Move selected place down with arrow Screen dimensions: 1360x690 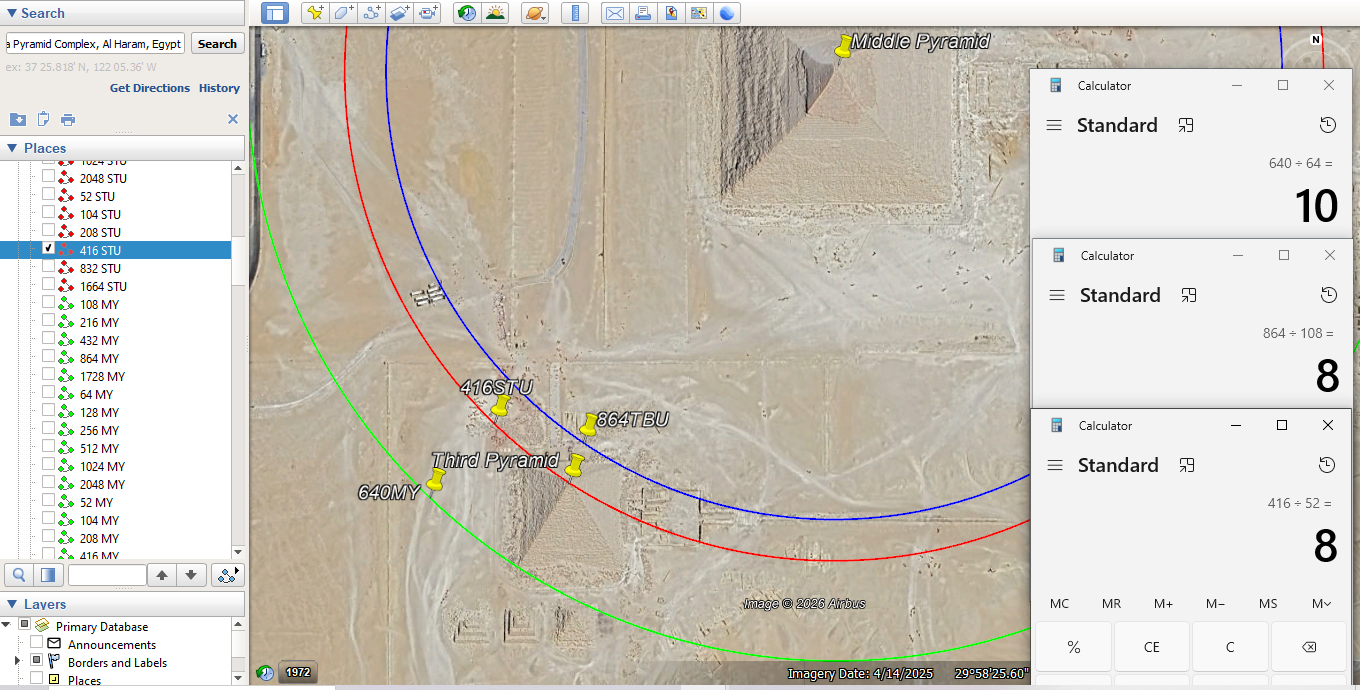(x=192, y=575)
